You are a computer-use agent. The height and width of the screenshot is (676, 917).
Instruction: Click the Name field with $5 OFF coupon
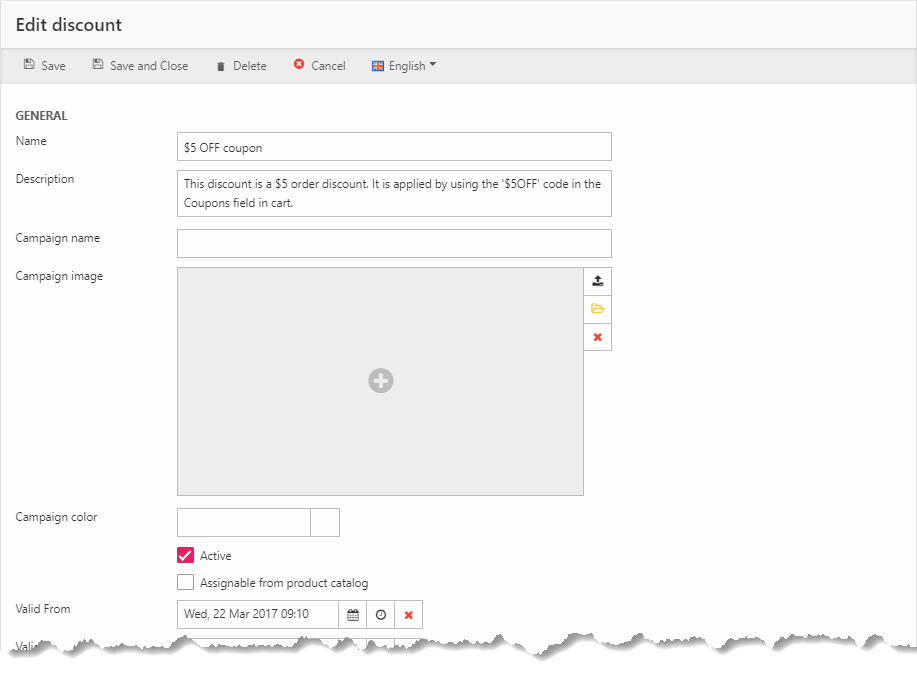pos(394,147)
